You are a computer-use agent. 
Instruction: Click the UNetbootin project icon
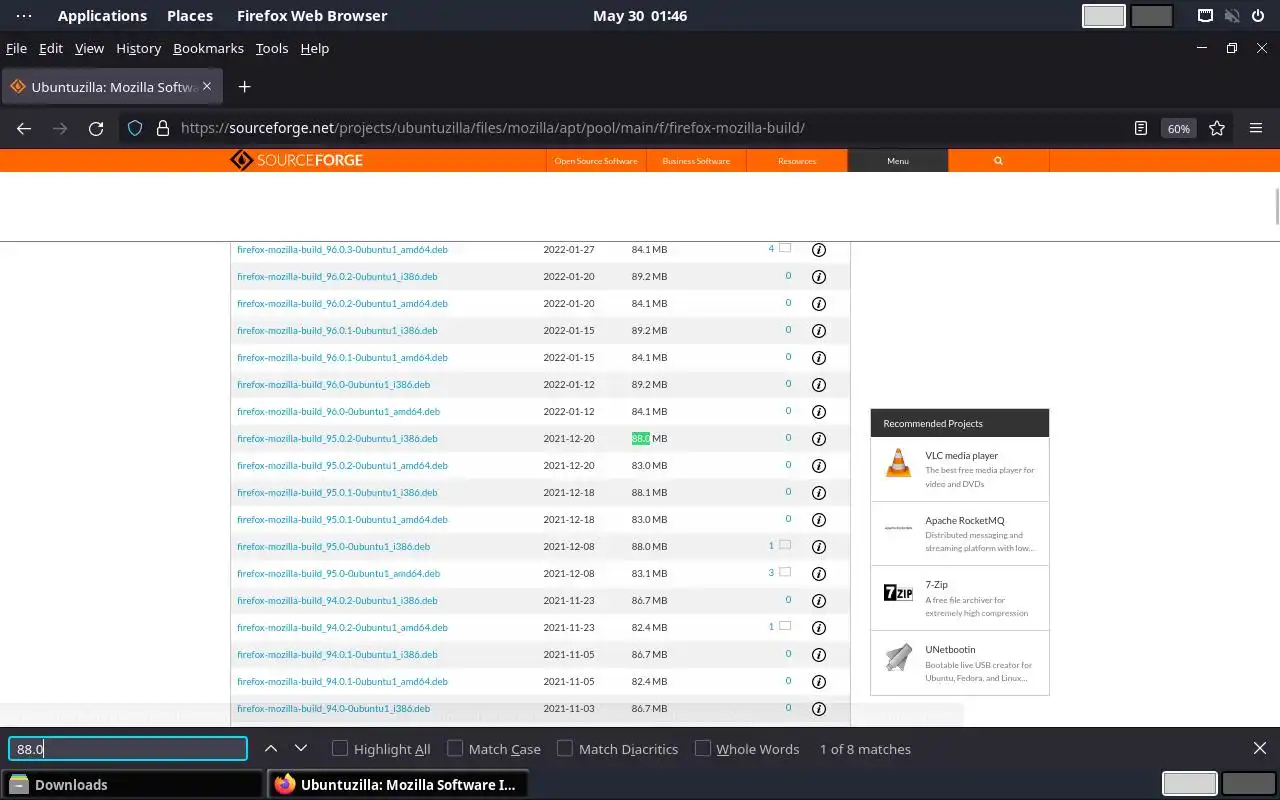[899, 657]
